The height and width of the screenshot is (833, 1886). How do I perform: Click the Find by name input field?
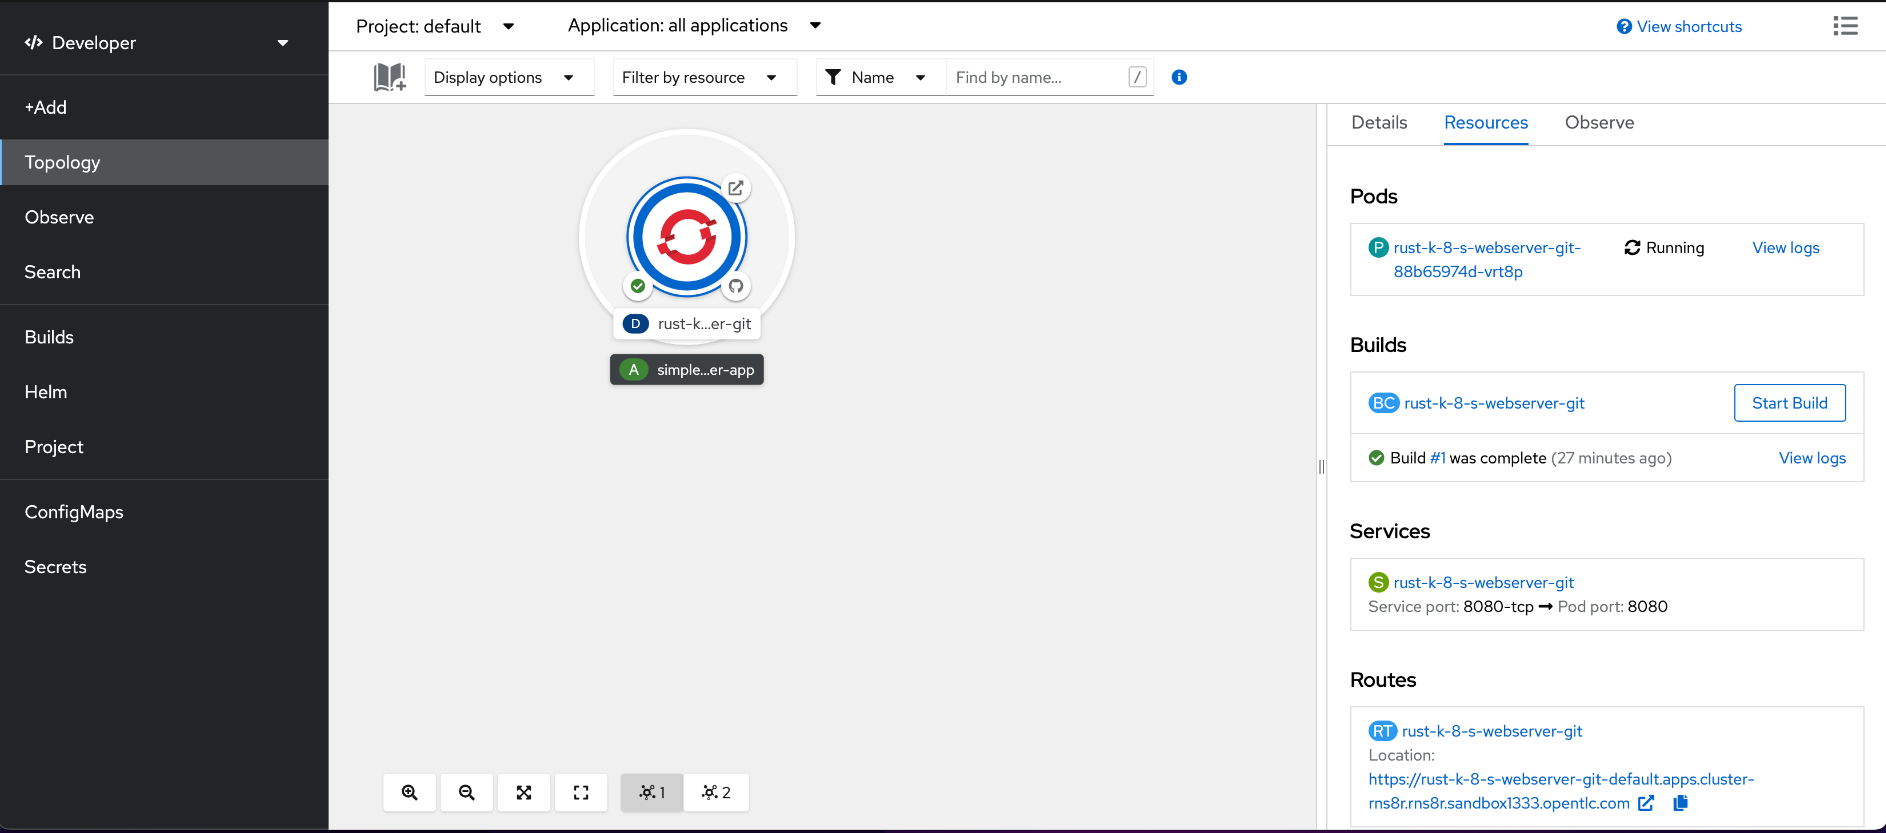click(x=1038, y=77)
